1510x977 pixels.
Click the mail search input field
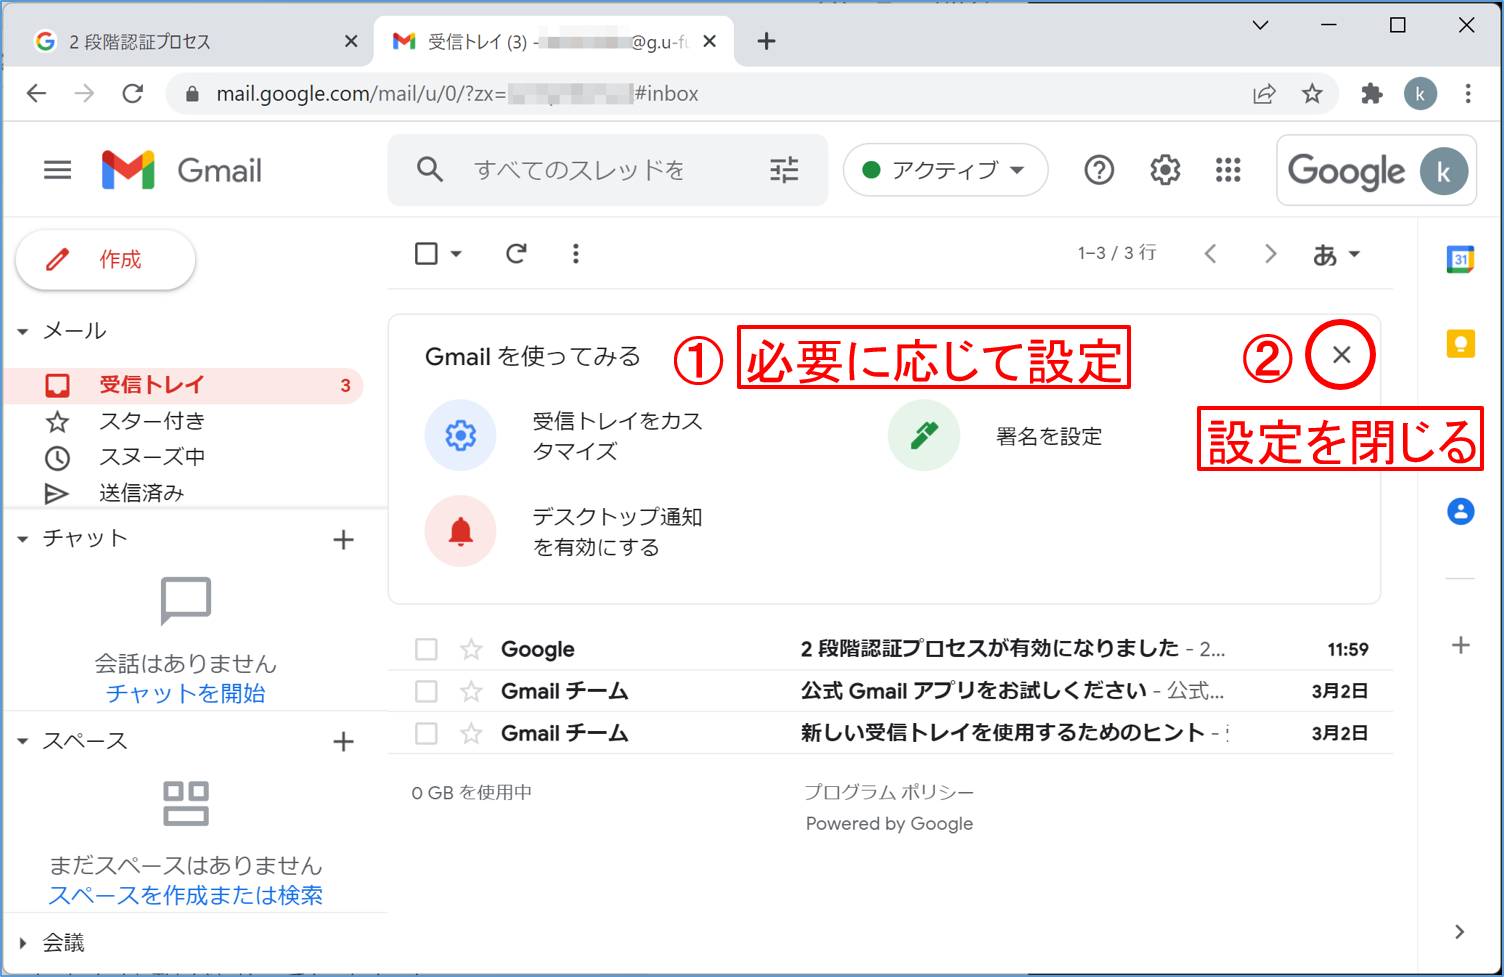608,170
